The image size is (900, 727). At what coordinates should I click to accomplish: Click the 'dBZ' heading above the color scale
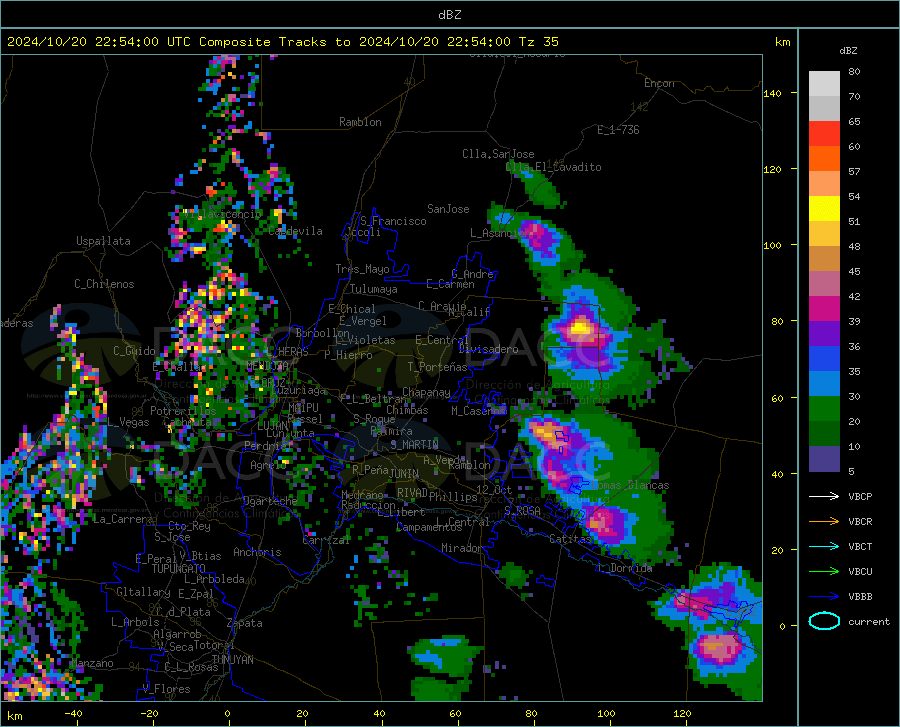848,50
